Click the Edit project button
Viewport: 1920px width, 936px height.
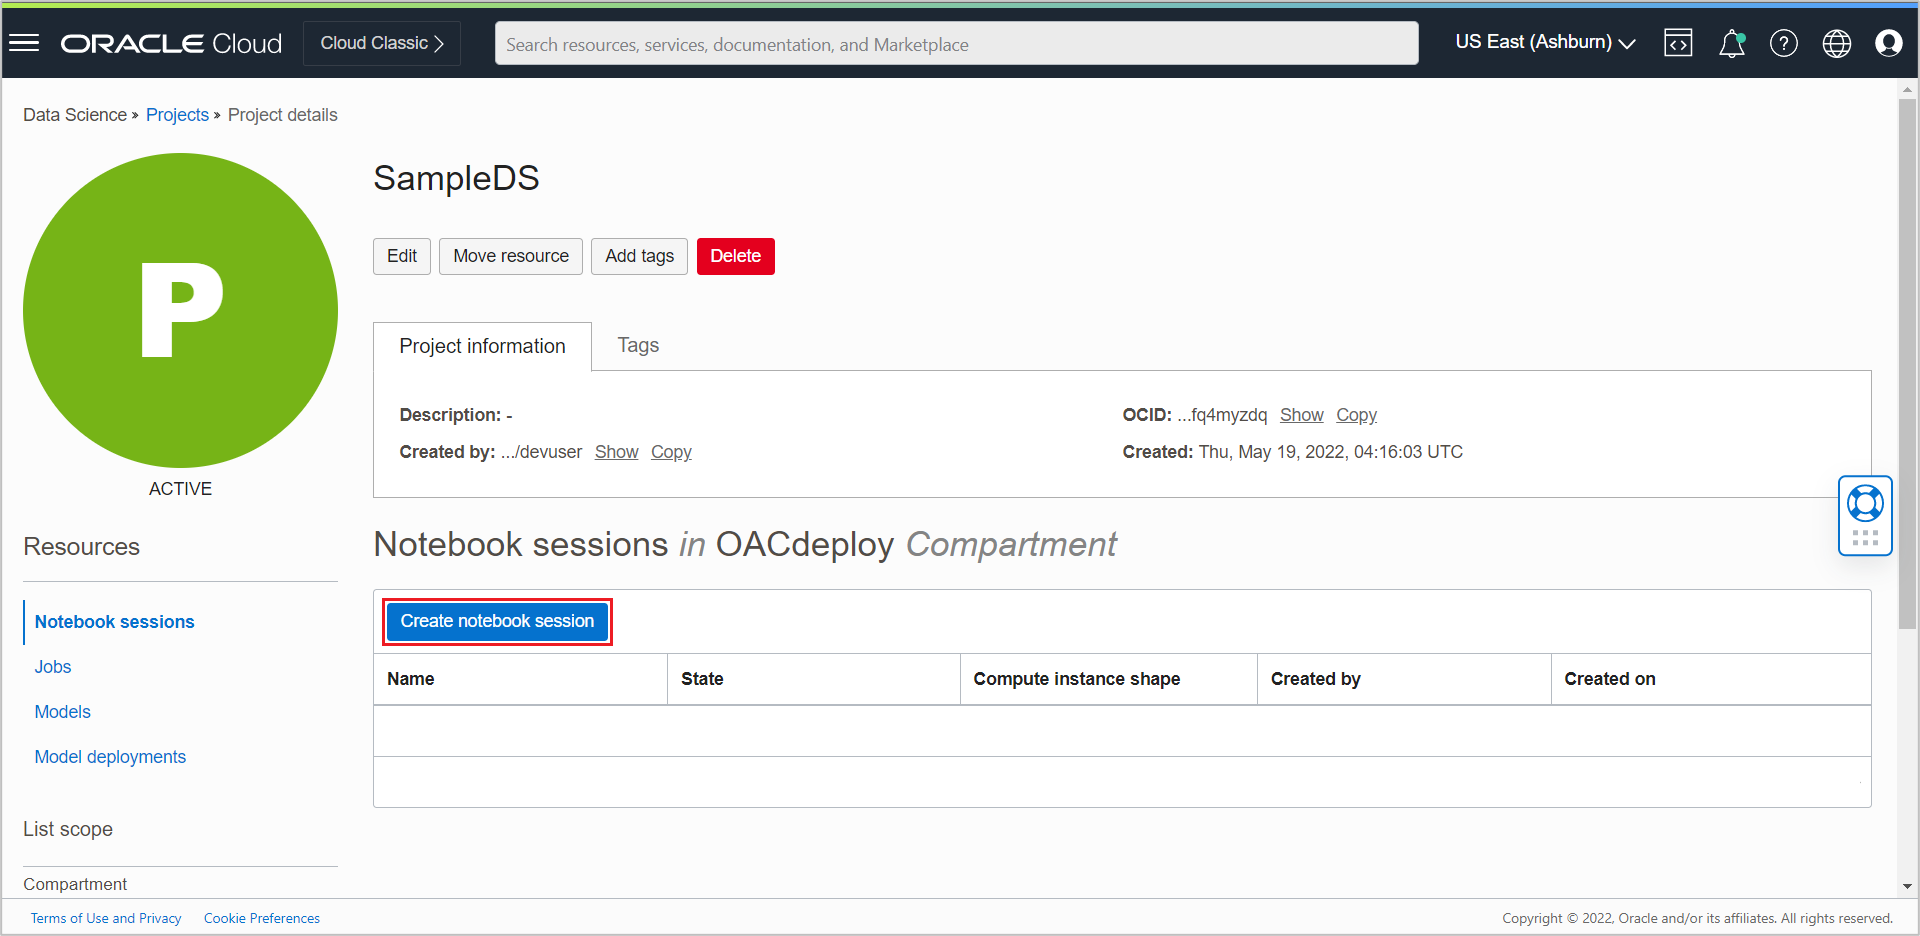[x=402, y=256]
